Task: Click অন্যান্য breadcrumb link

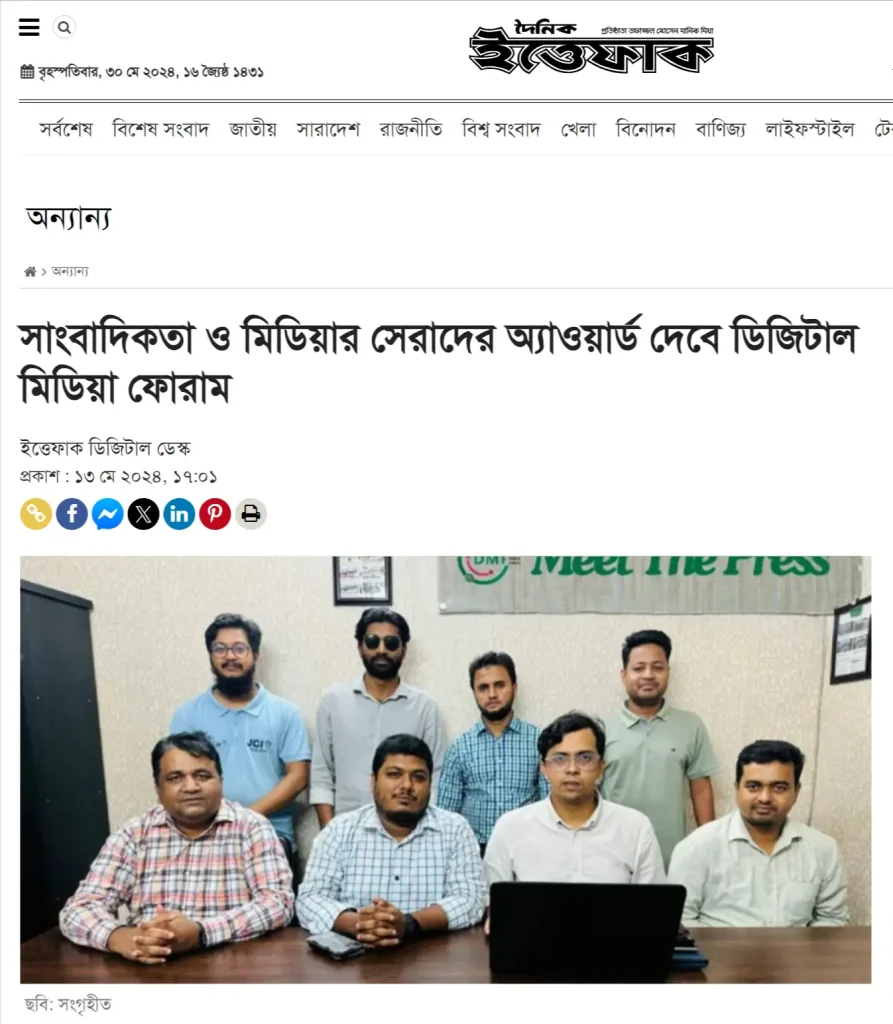Action: coord(70,272)
